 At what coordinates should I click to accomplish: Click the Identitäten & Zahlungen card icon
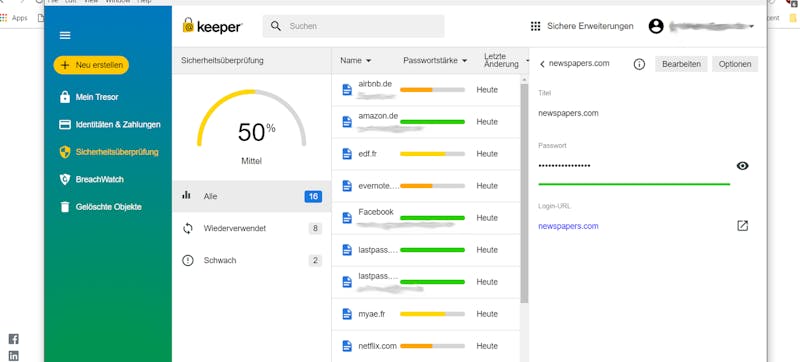click(65, 124)
